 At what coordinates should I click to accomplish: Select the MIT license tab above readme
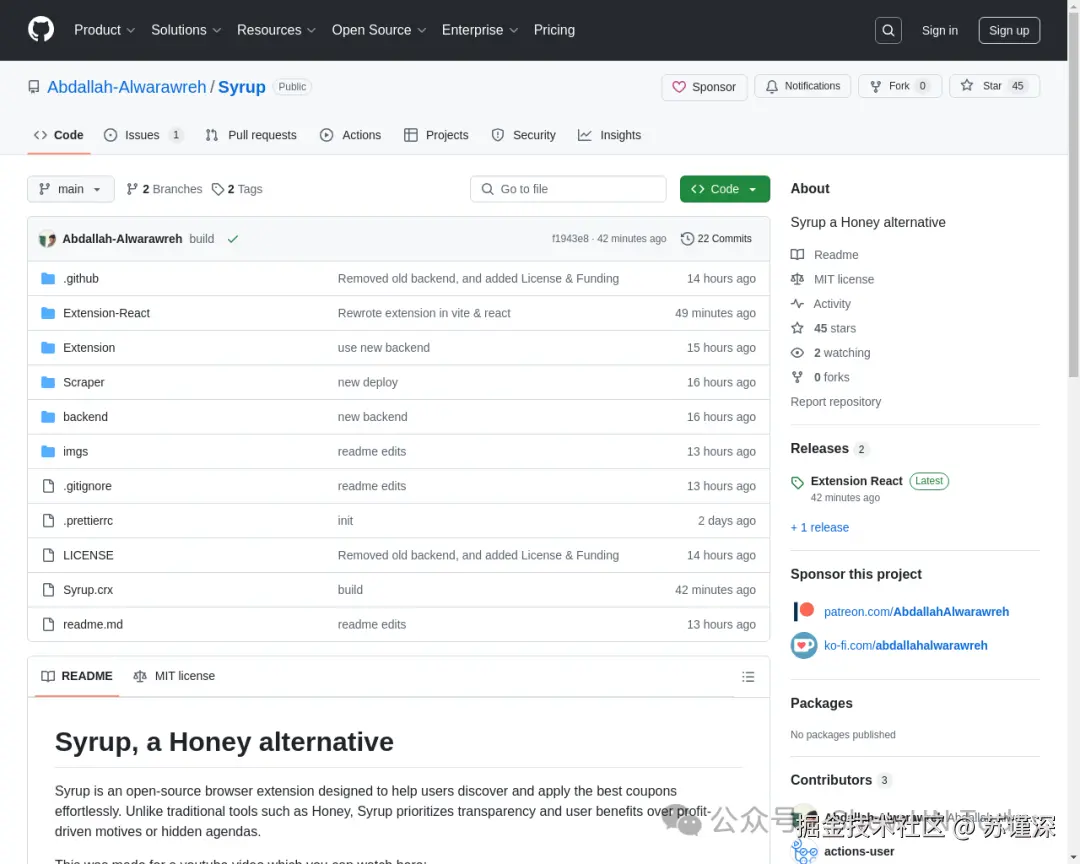pos(174,676)
